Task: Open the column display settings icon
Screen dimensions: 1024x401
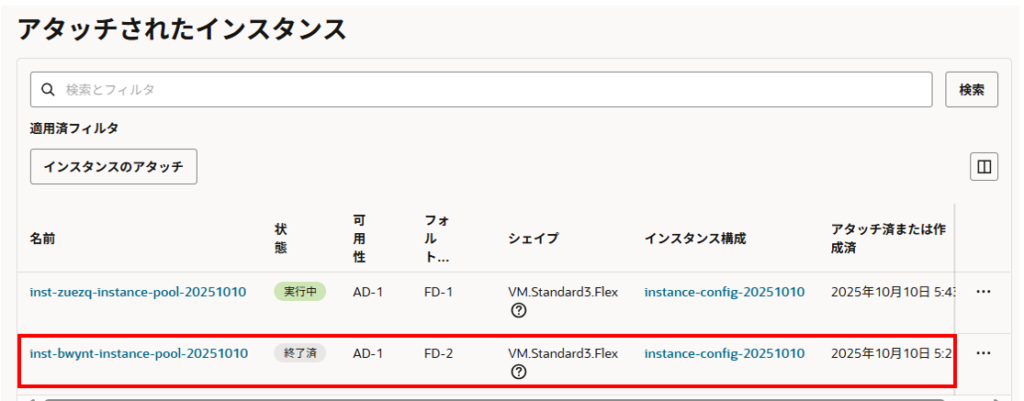Action: pyautogui.click(x=984, y=167)
